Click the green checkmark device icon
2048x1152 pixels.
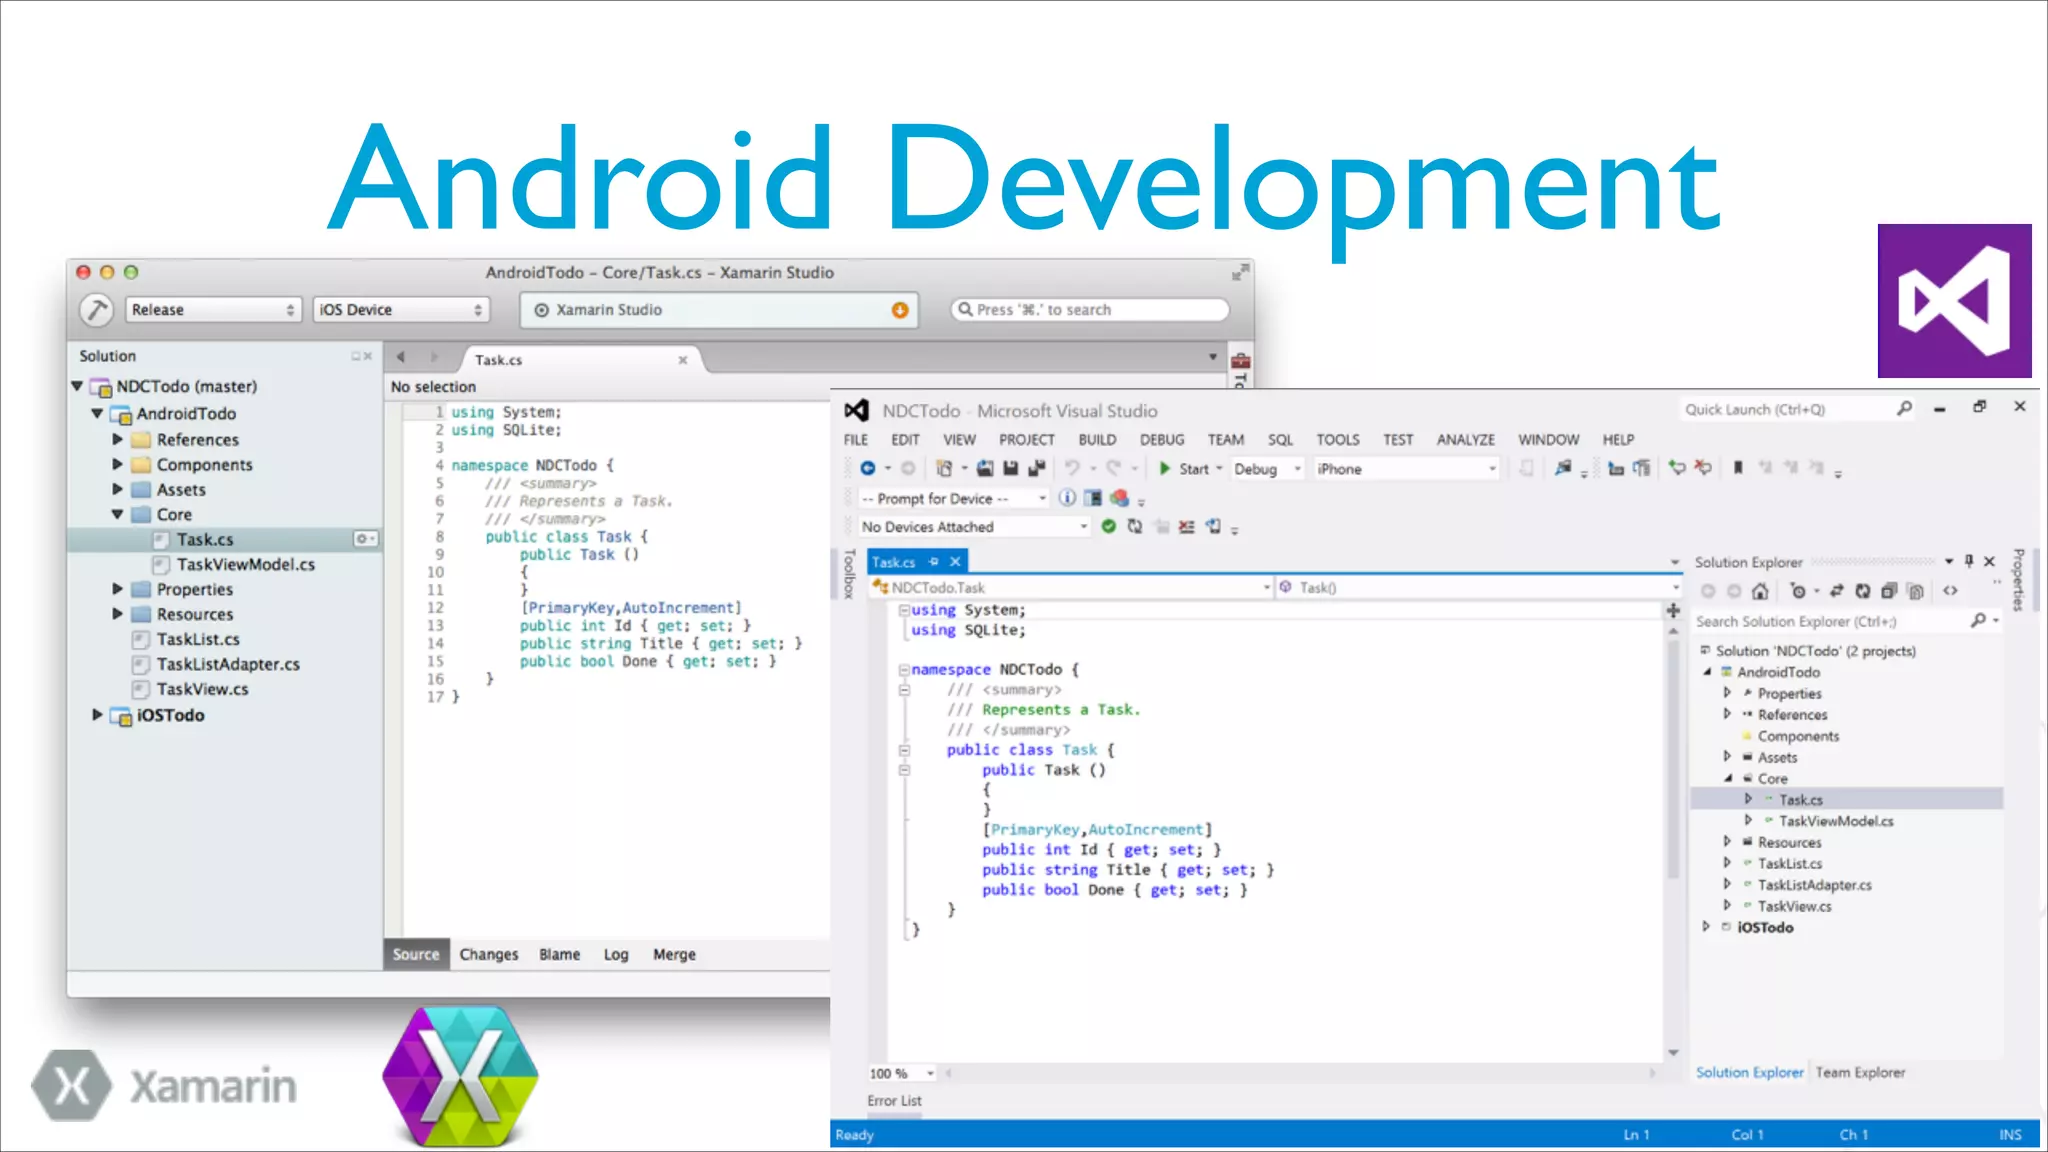point(1108,527)
